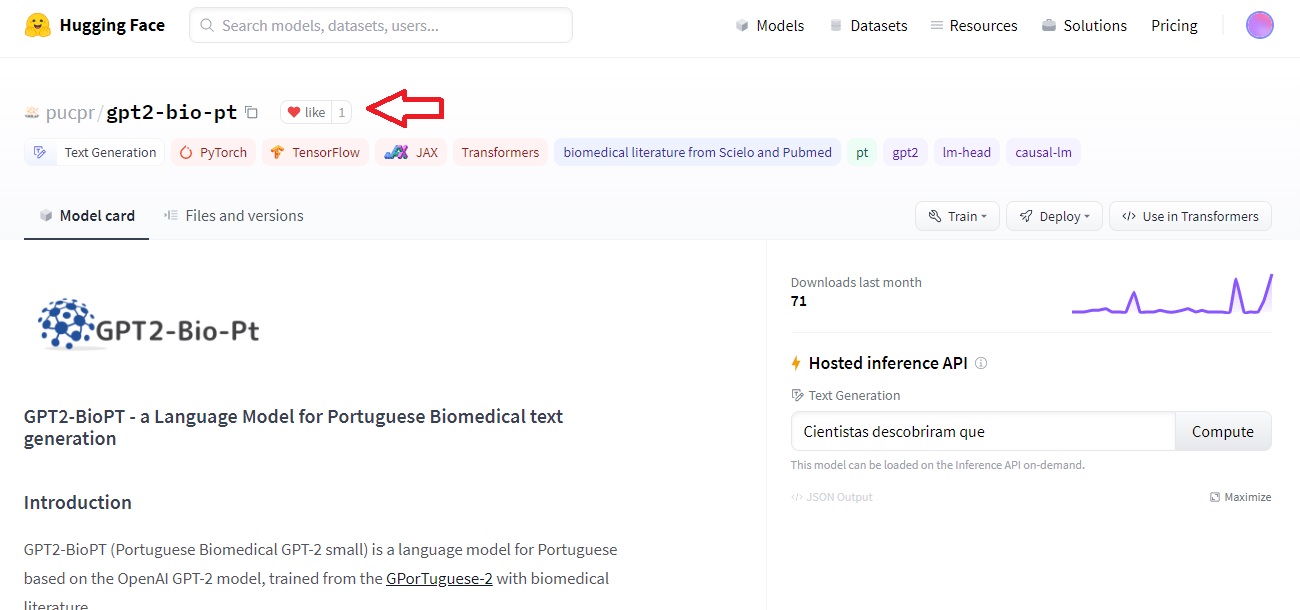Click the Resources lines icon
The height and width of the screenshot is (610, 1300).
click(936, 26)
